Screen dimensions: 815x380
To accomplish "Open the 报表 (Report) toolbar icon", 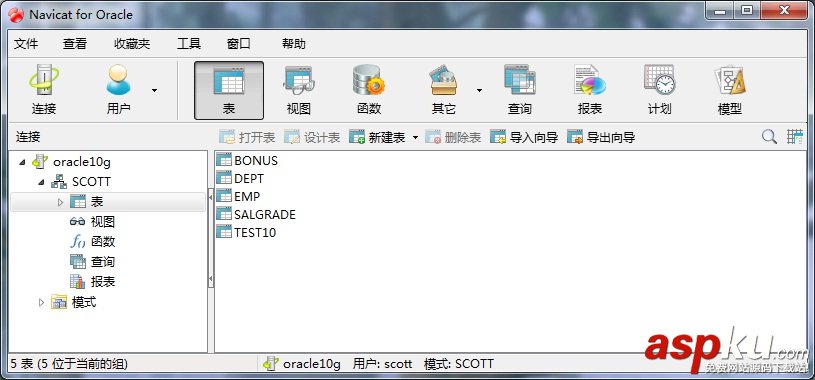I will click(x=589, y=90).
